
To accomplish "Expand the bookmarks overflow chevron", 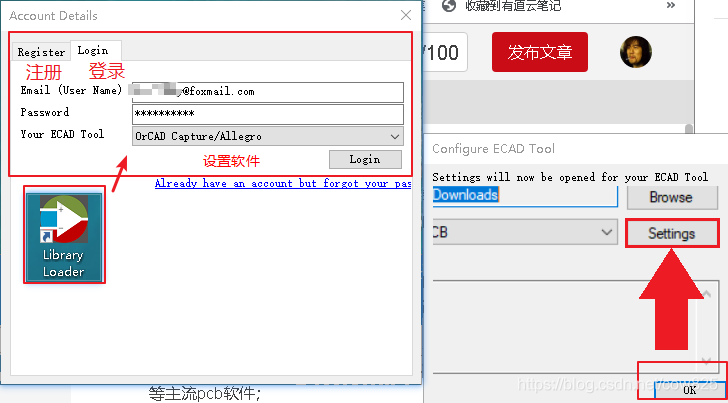I will [x=670, y=5].
